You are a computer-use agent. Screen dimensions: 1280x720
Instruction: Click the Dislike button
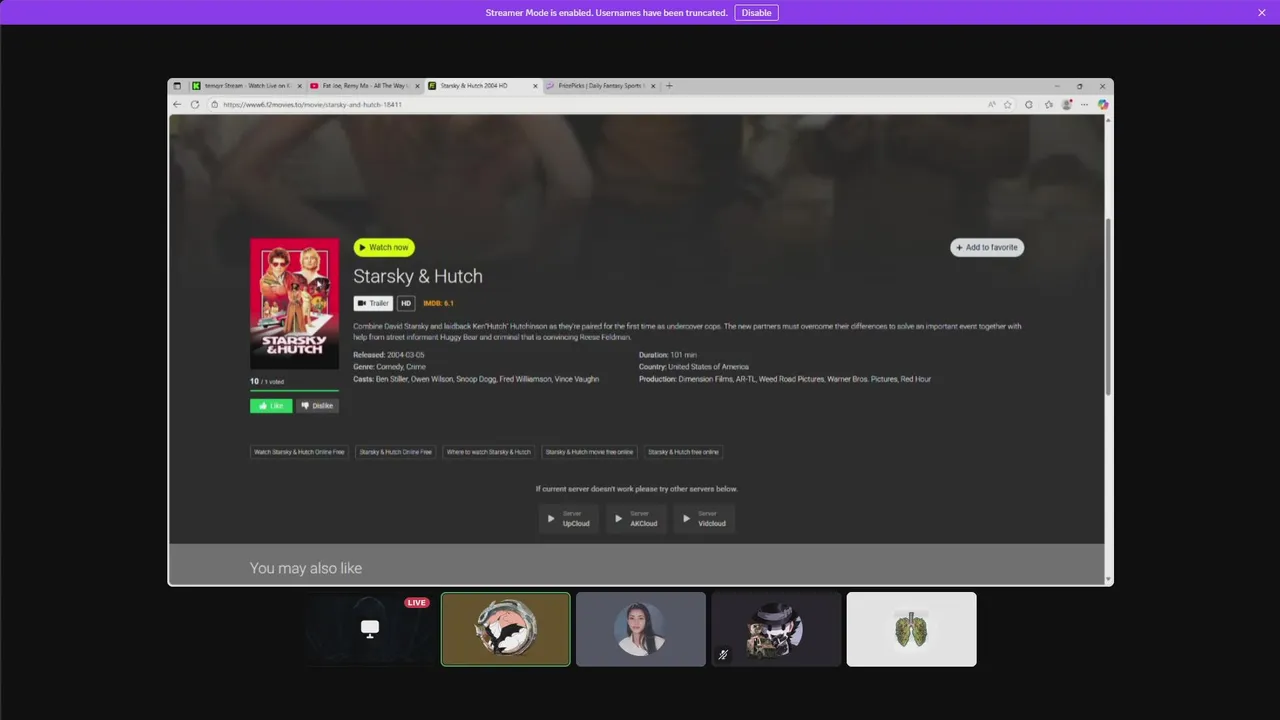pyautogui.click(x=317, y=406)
